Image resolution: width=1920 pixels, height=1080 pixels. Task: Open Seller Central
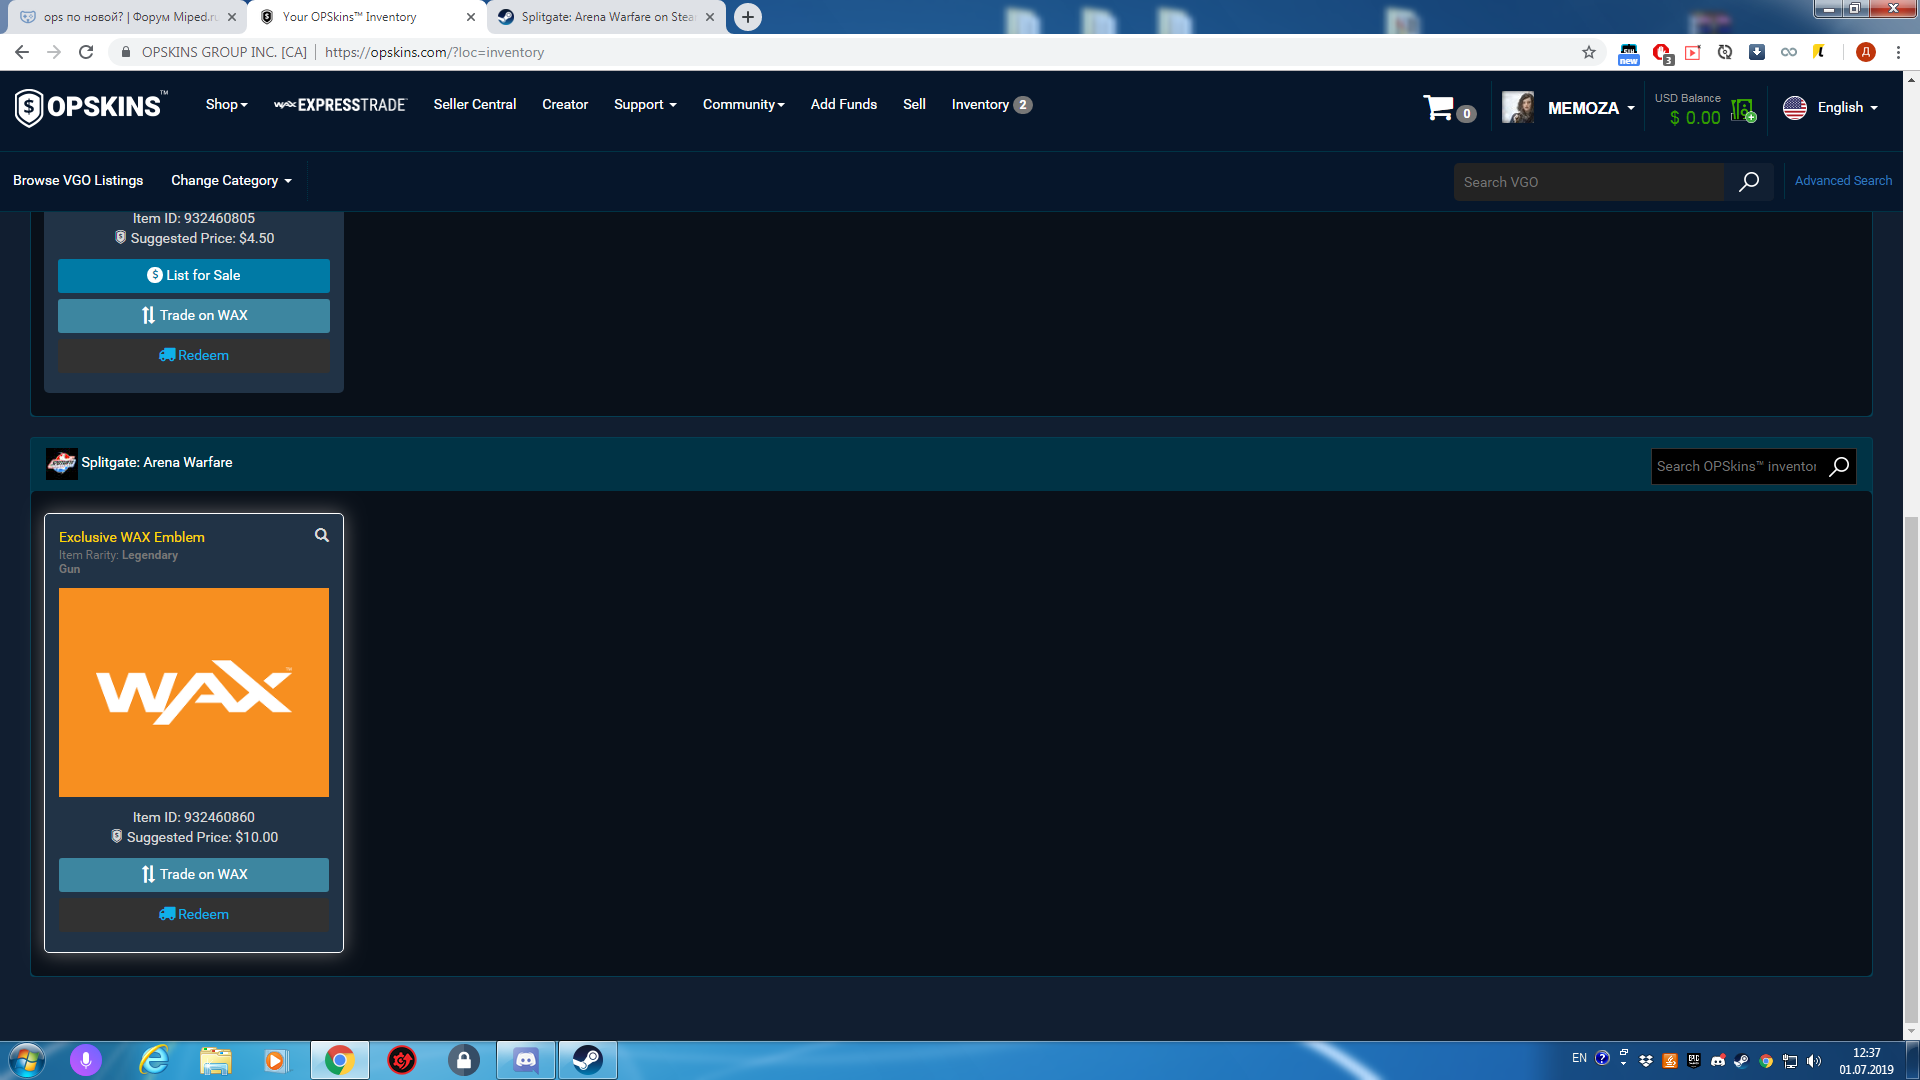[475, 105]
